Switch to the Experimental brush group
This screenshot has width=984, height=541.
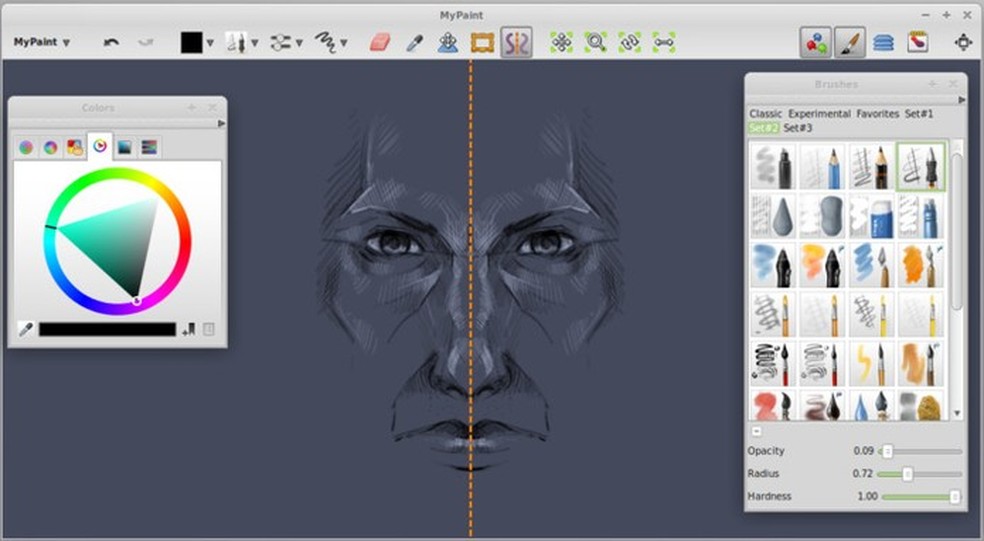820,114
